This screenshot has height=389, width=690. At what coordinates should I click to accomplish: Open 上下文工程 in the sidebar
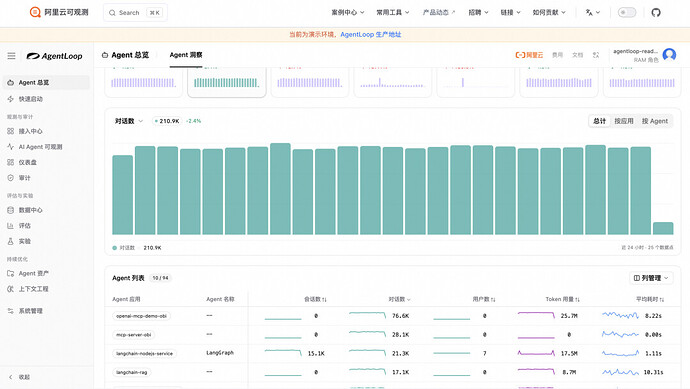tap(46, 289)
